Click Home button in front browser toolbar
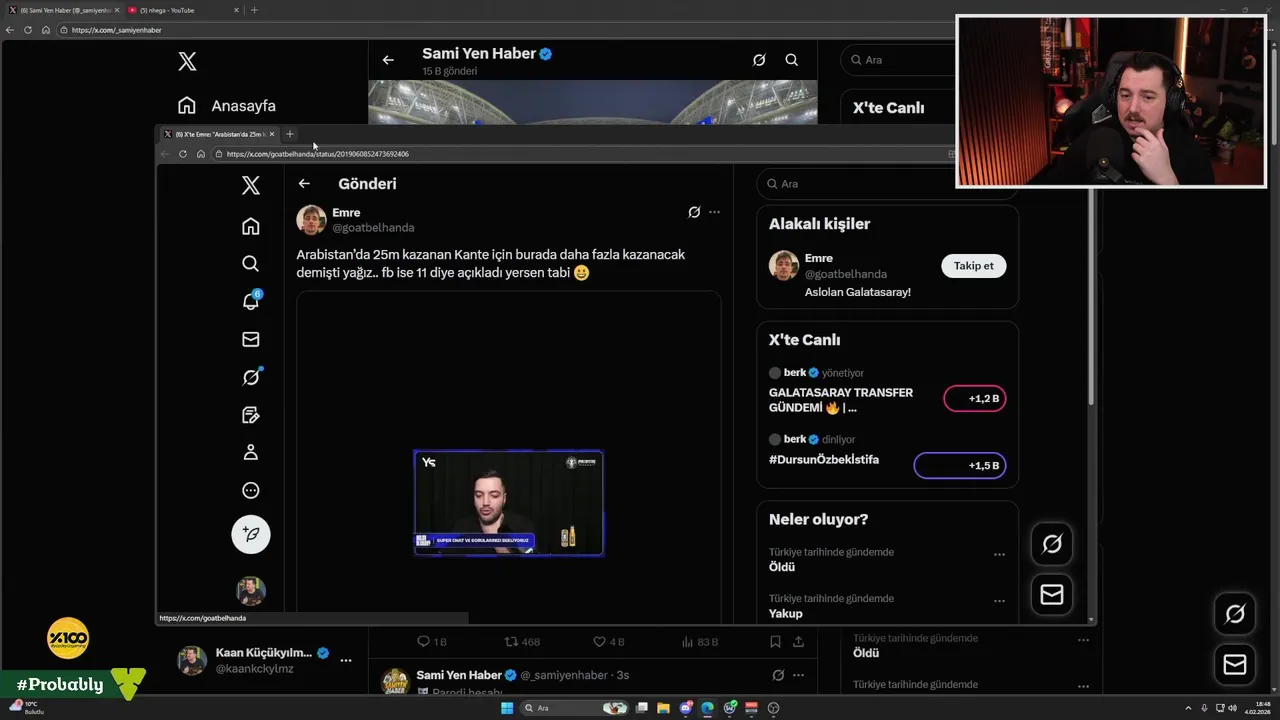This screenshot has width=1280, height=720. point(201,154)
